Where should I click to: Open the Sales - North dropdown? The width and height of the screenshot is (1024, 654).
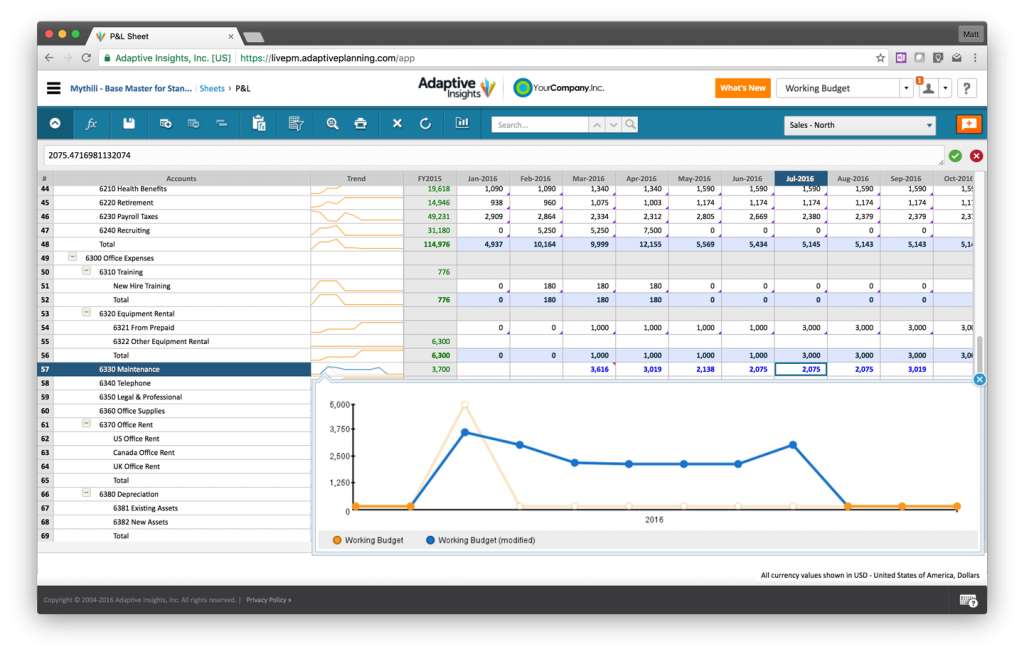858,124
